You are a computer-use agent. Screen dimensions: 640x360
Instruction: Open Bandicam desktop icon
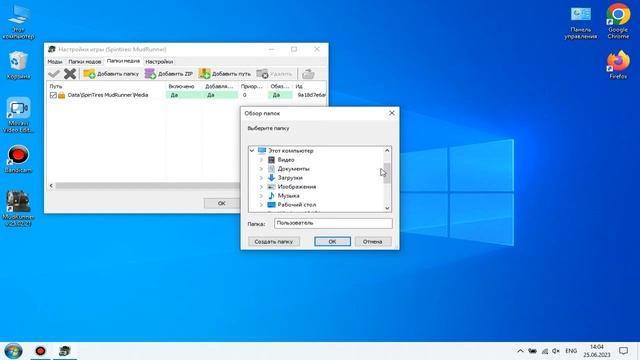18,159
